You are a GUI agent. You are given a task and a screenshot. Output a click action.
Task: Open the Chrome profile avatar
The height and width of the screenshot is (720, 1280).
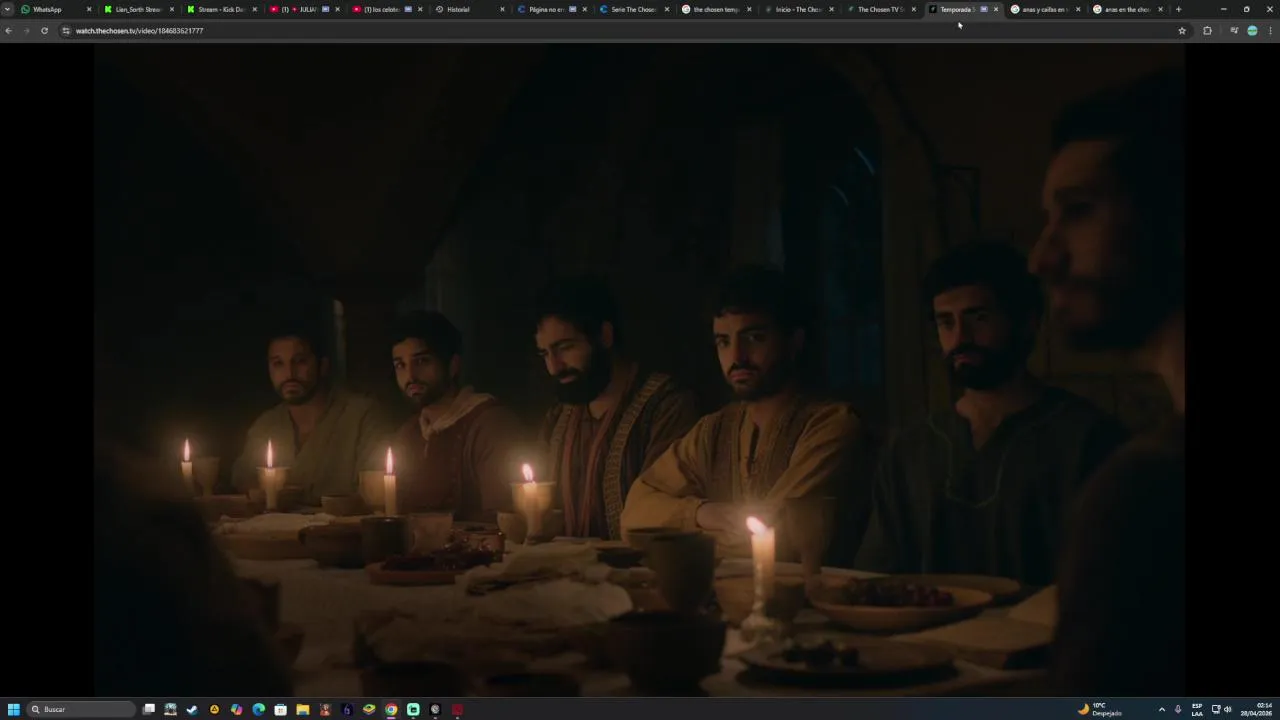point(1252,31)
